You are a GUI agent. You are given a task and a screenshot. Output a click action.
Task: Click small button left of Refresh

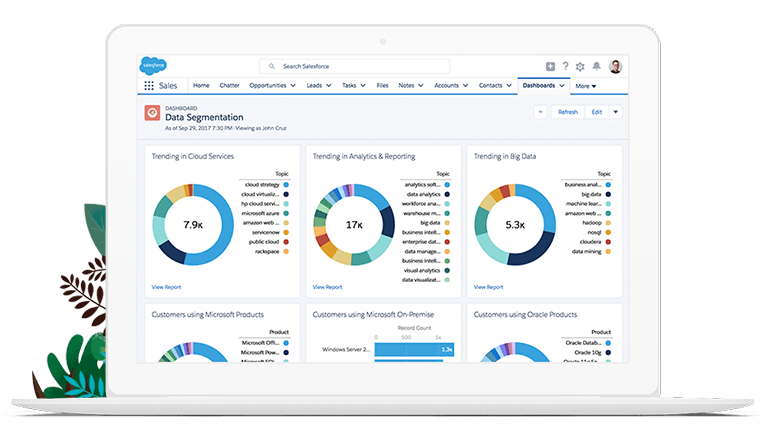540,112
